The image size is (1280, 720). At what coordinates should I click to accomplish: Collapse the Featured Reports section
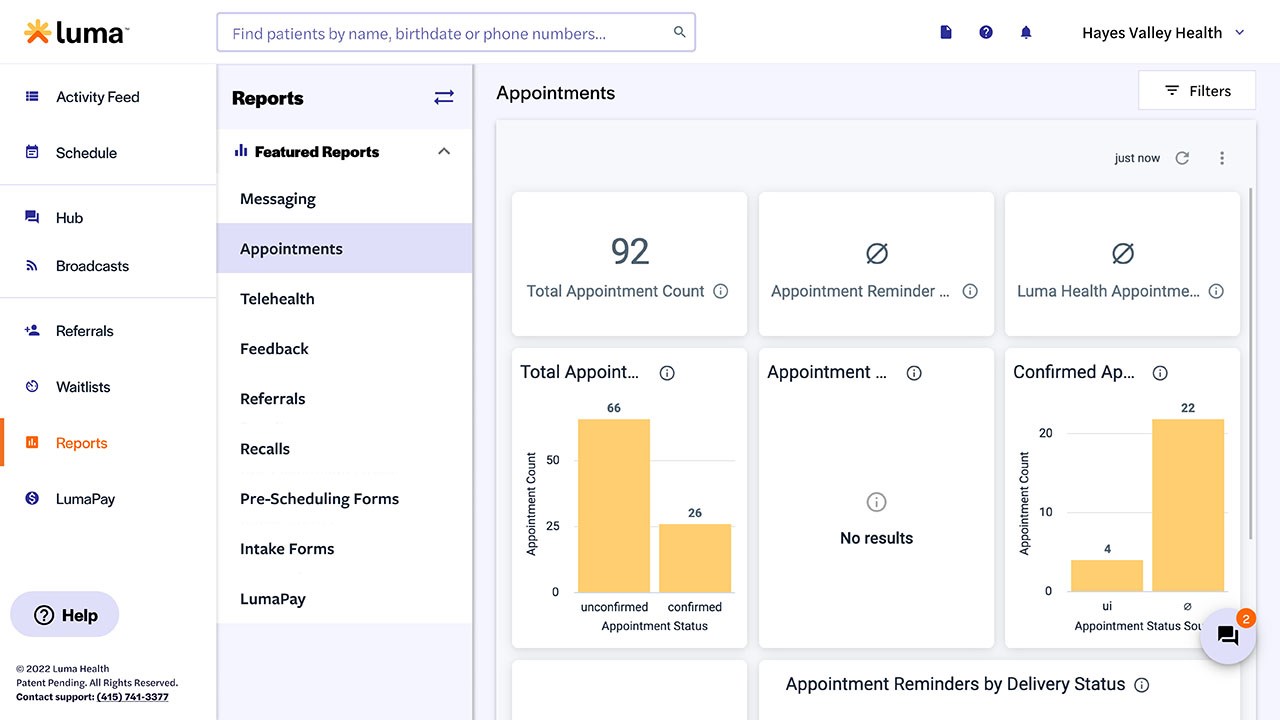444,152
